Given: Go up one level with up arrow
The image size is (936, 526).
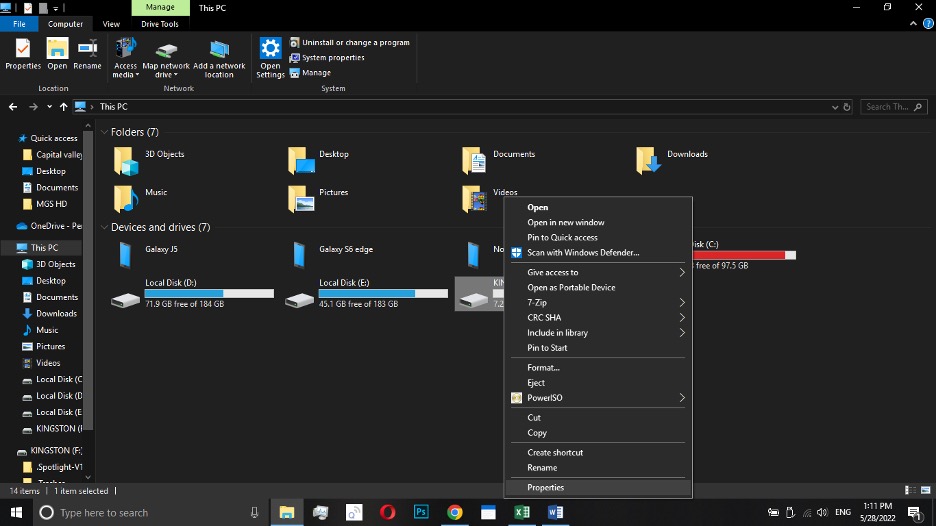Looking at the screenshot, I should pyautogui.click(x=63, y=107).
